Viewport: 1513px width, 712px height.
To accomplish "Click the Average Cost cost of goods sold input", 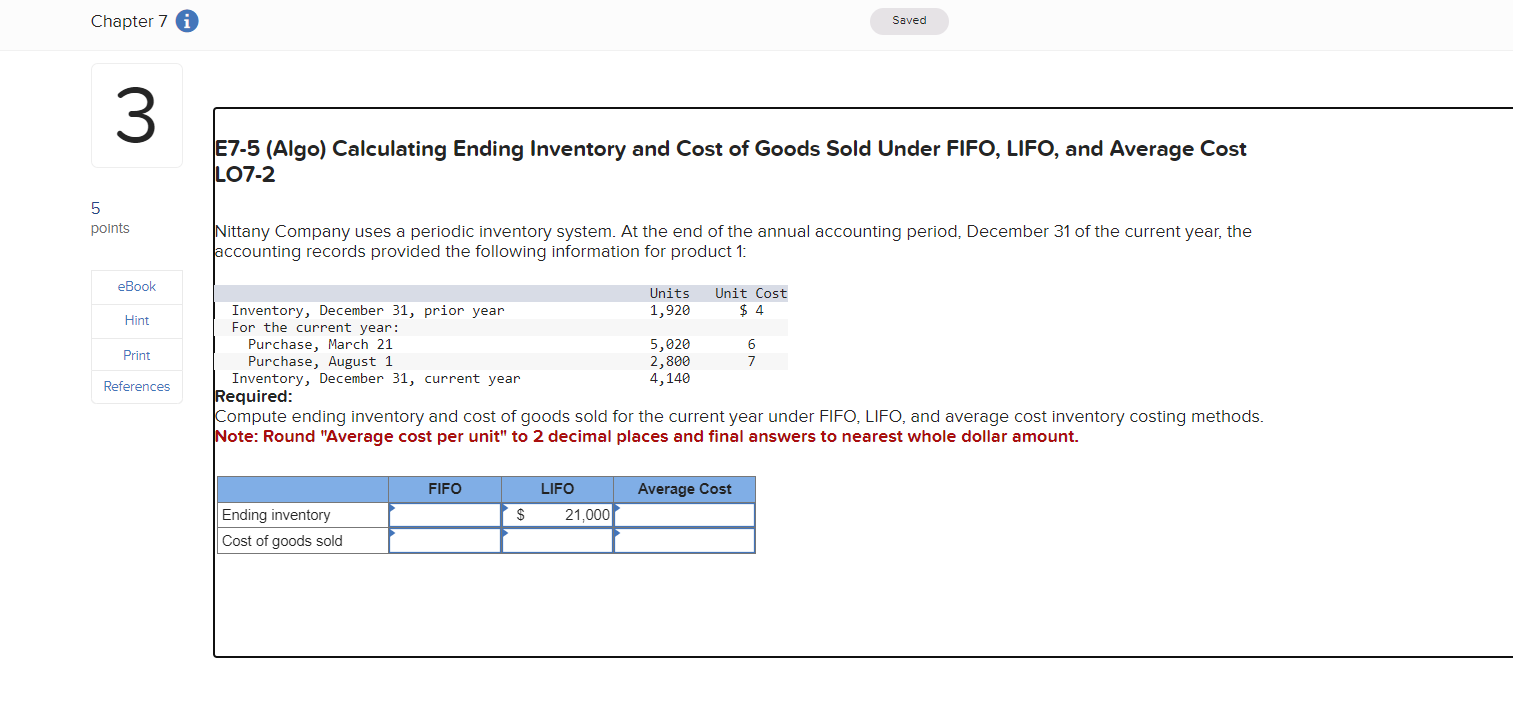I will [686, 540].
